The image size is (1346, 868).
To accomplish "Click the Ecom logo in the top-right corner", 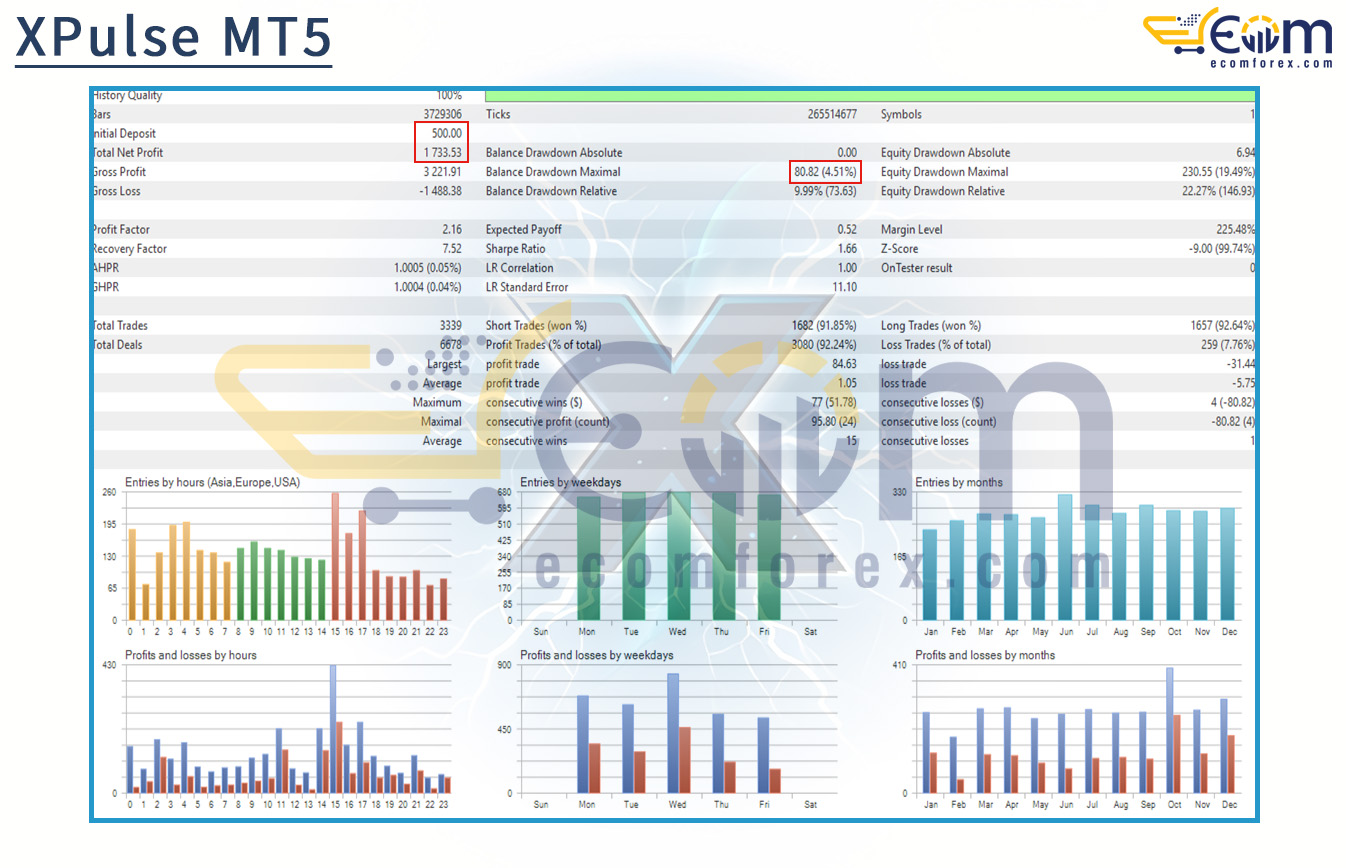I will pos(1238,36).
